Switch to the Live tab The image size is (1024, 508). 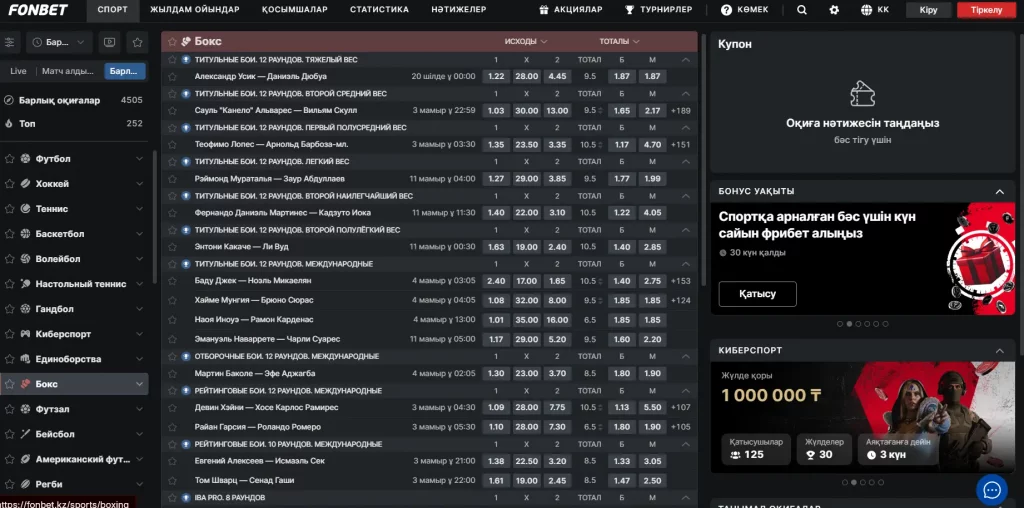click(x=18, y=71)
